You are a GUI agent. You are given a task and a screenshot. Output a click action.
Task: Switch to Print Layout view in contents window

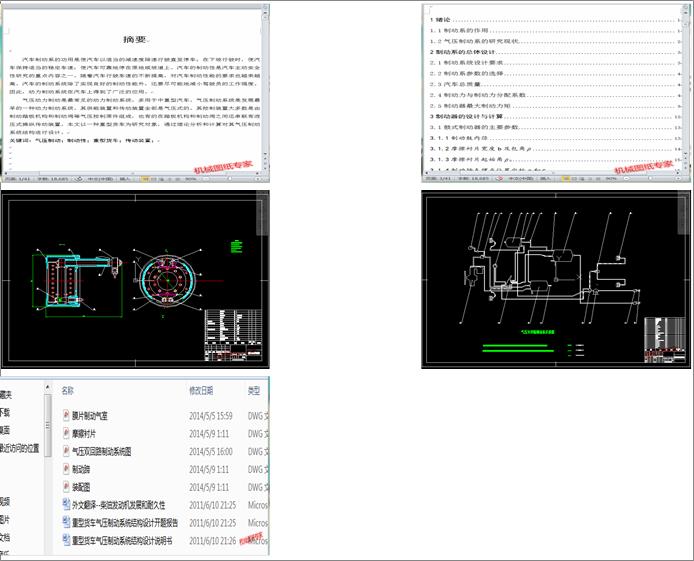[x=566, y=179]
